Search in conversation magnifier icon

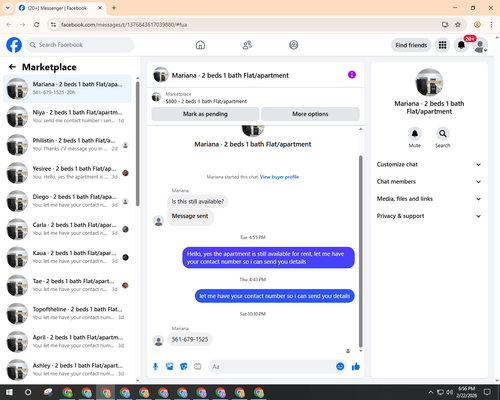[443, 134]
